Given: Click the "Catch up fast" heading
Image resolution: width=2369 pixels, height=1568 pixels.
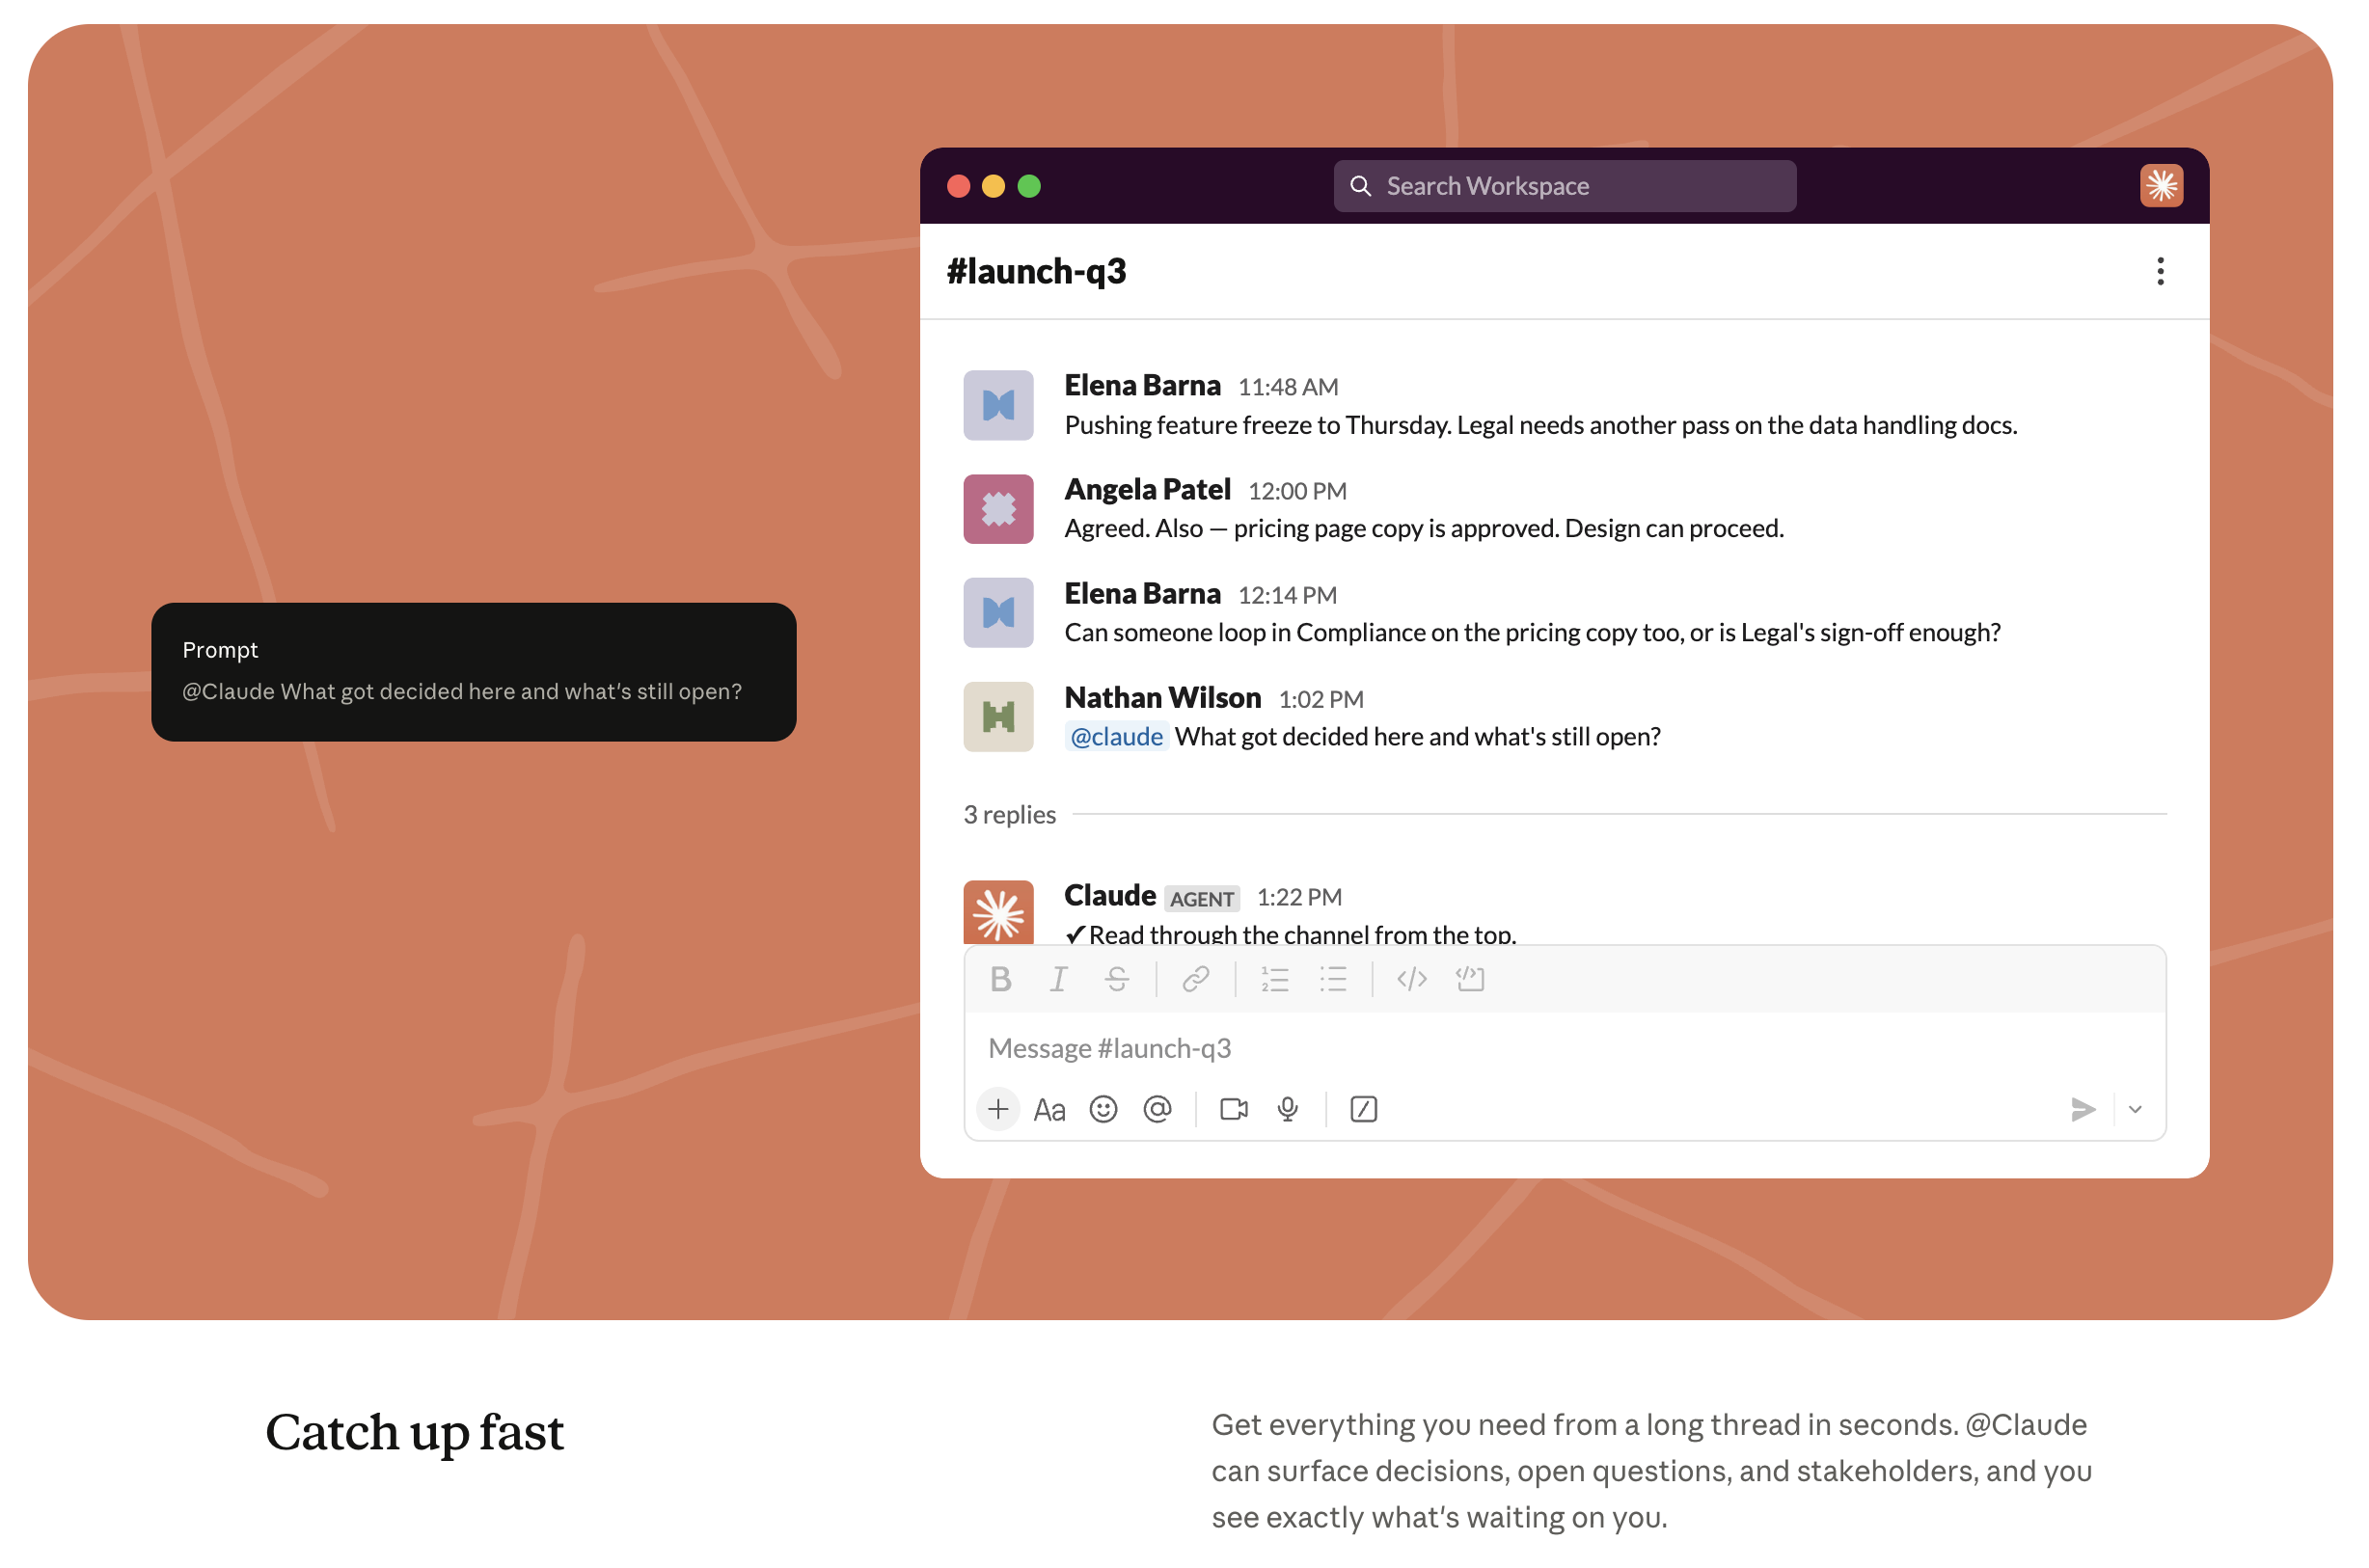Looking at the screenshot, I should click(x=415, y=1433).
